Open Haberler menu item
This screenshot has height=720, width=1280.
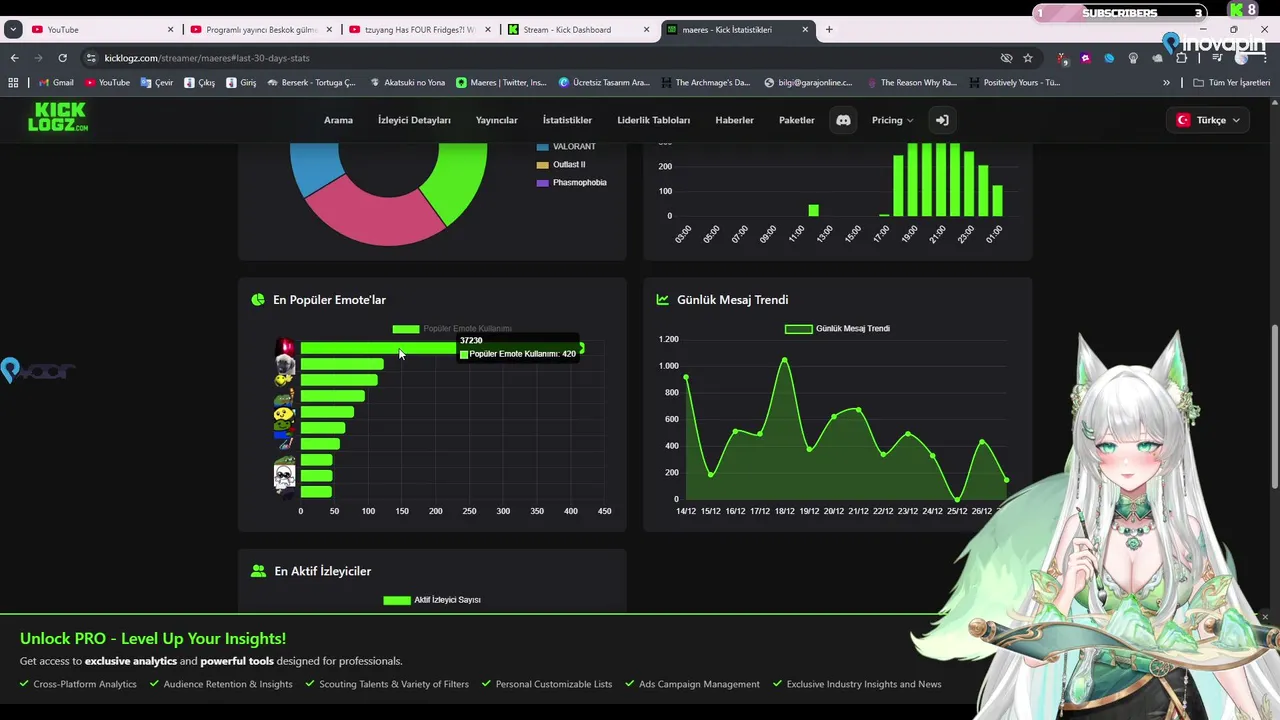734,120
